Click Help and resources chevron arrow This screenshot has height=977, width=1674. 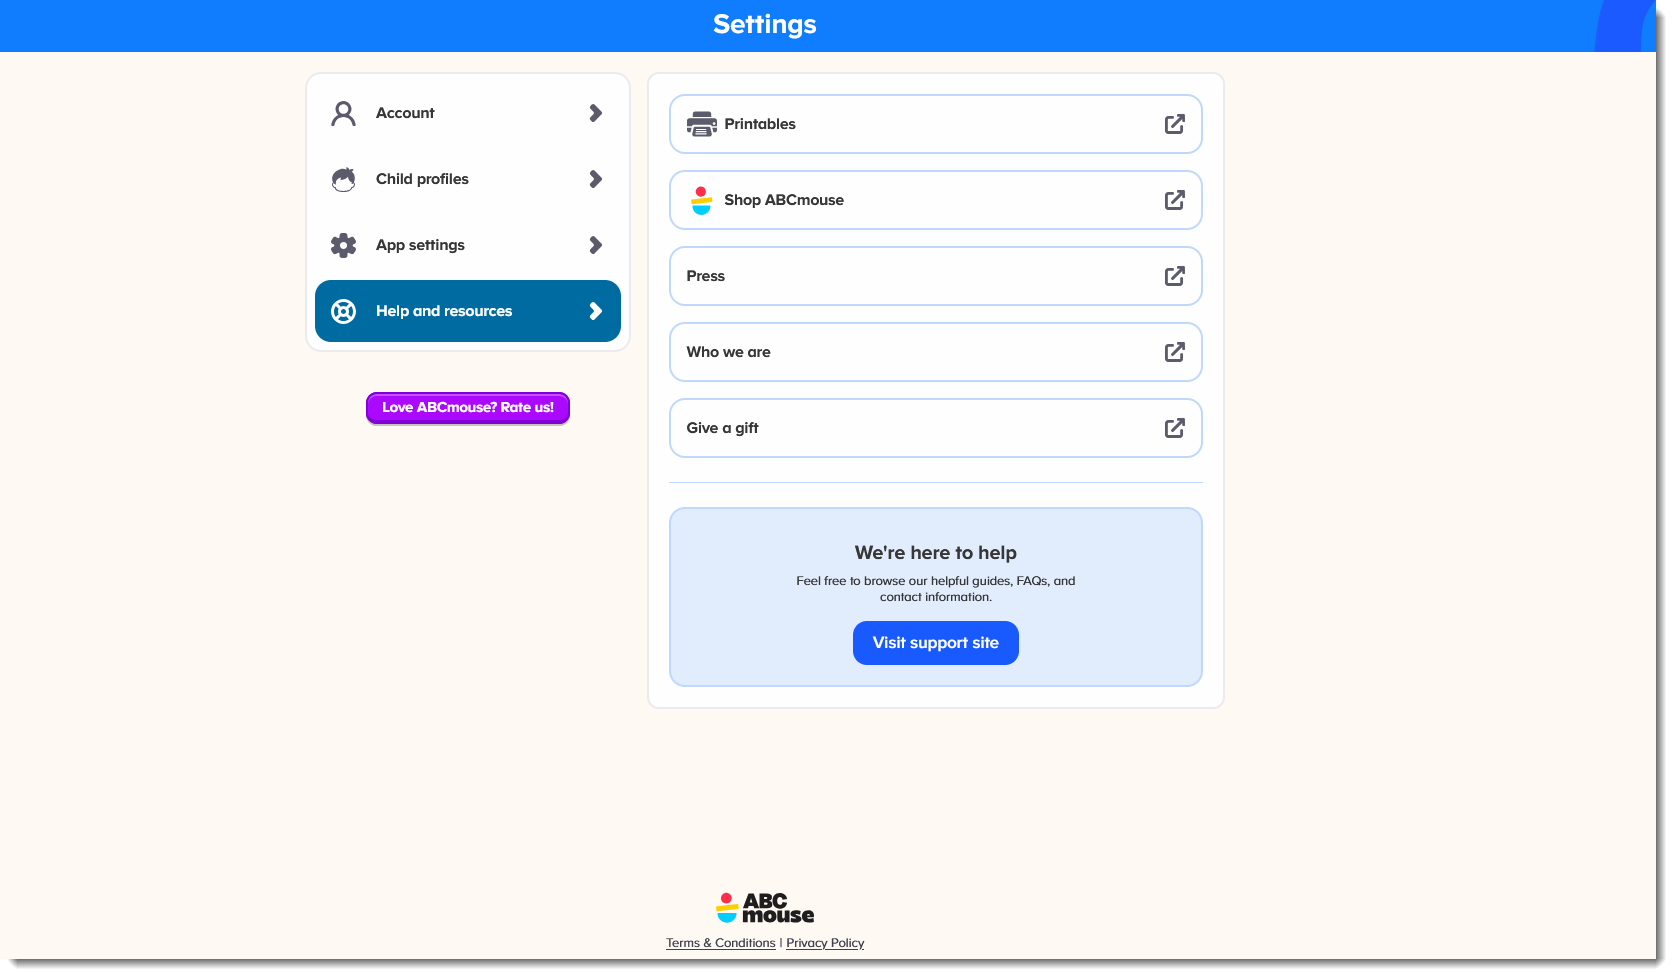pos(596,311)
